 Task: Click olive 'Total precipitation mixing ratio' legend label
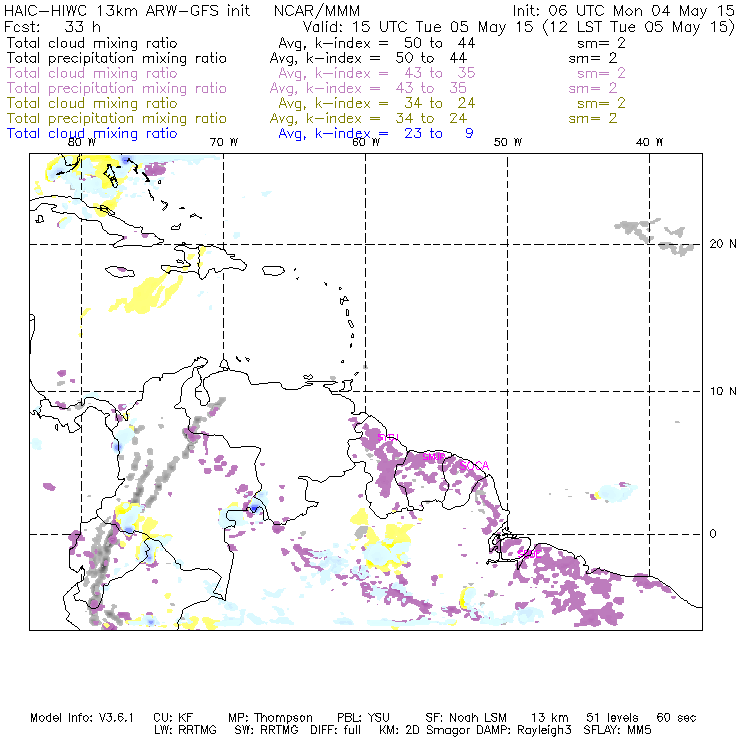pyautogui.click(x=117, y=118)
